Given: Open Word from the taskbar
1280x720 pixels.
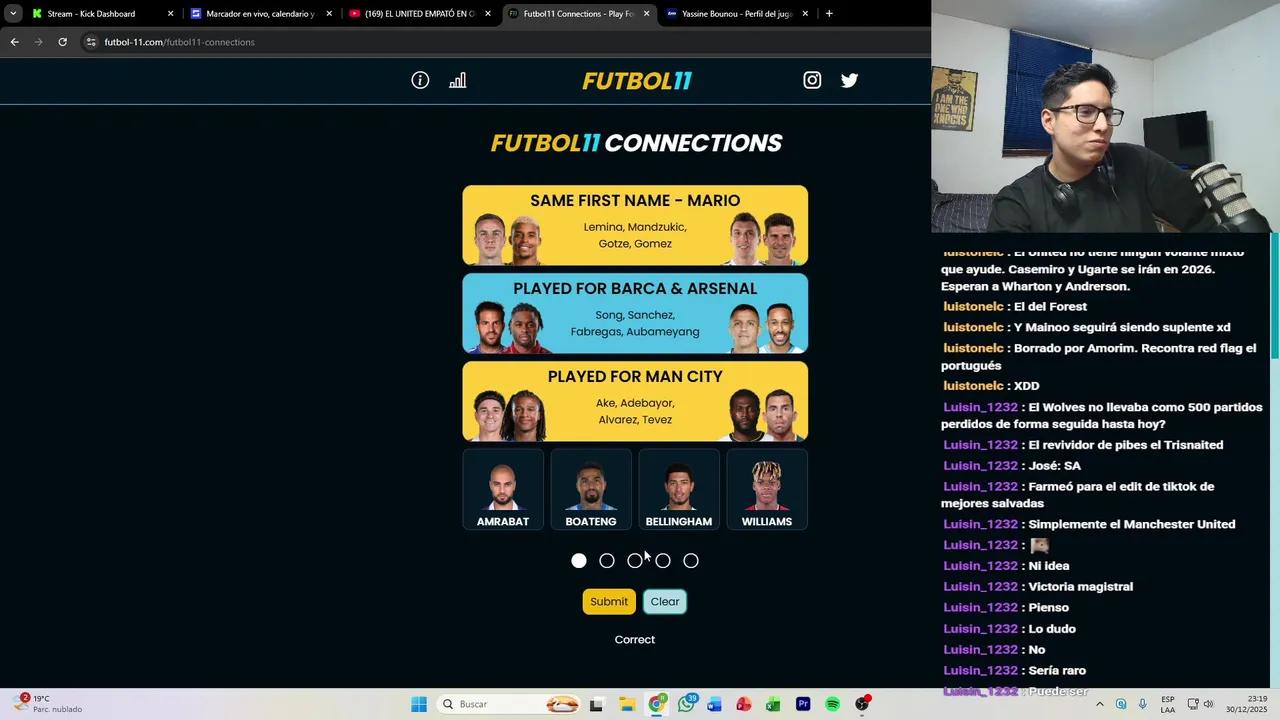Looking at the screenshot, I should (x=714, y=704).
